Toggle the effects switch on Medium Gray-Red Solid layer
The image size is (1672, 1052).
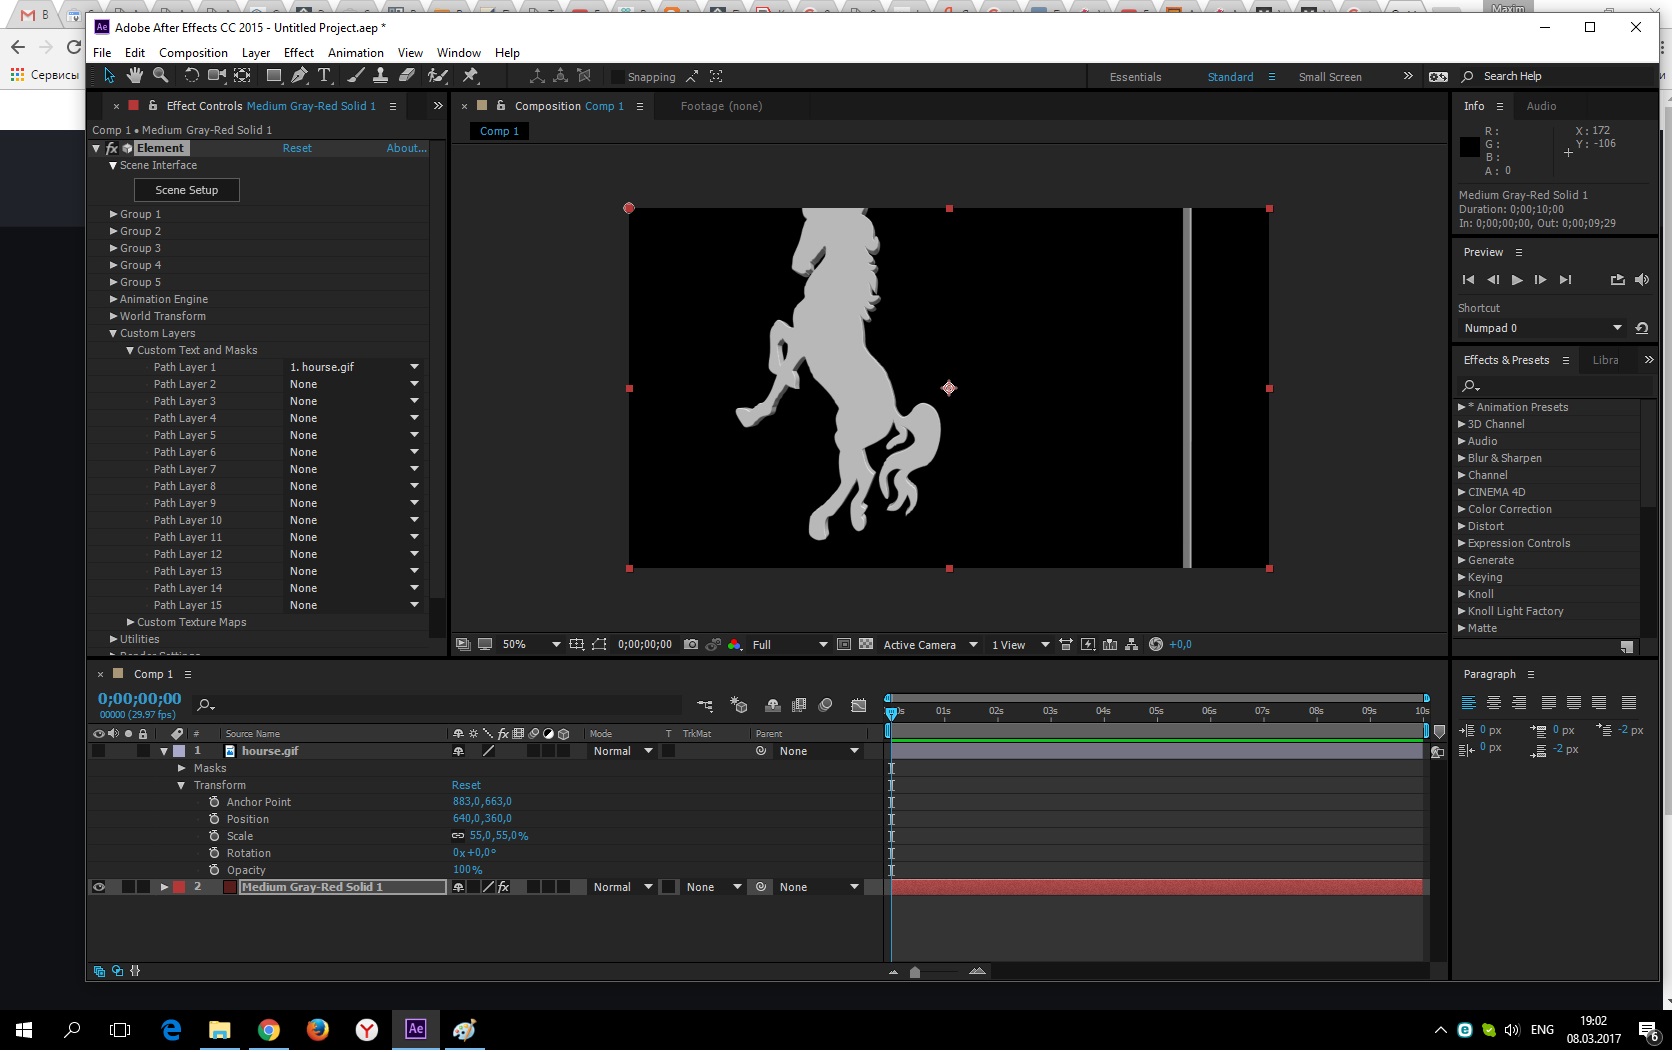[504, 887]
